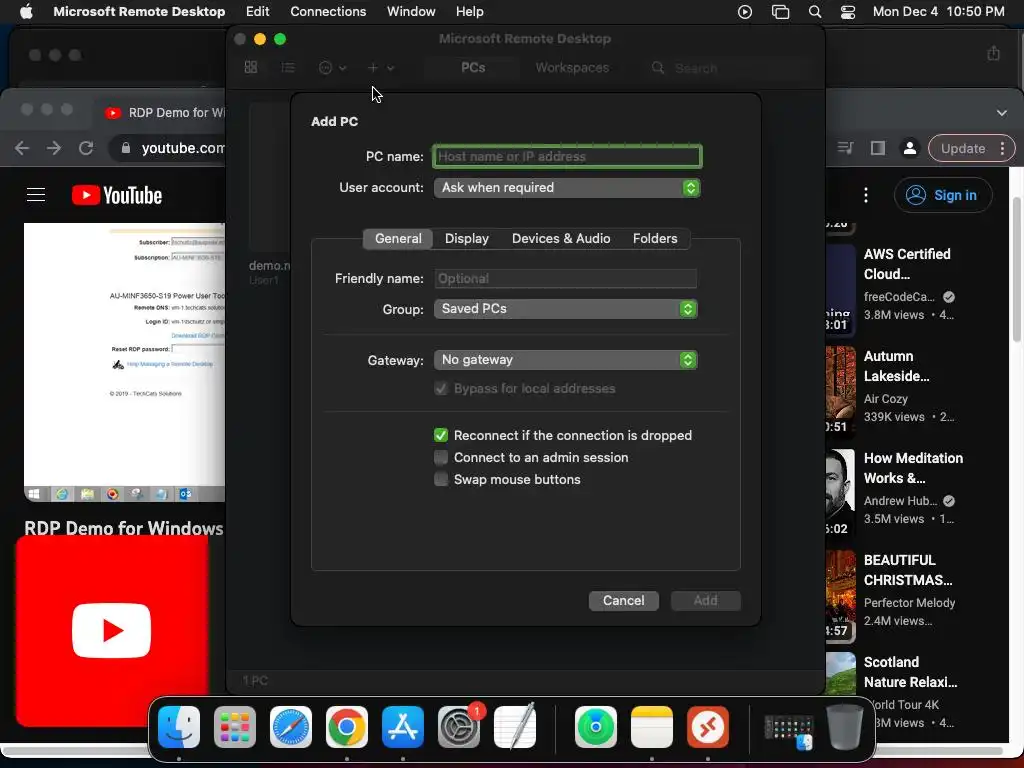Open YouTube settings three-dot menu
Screen dimensions: 1024x768
866,195
